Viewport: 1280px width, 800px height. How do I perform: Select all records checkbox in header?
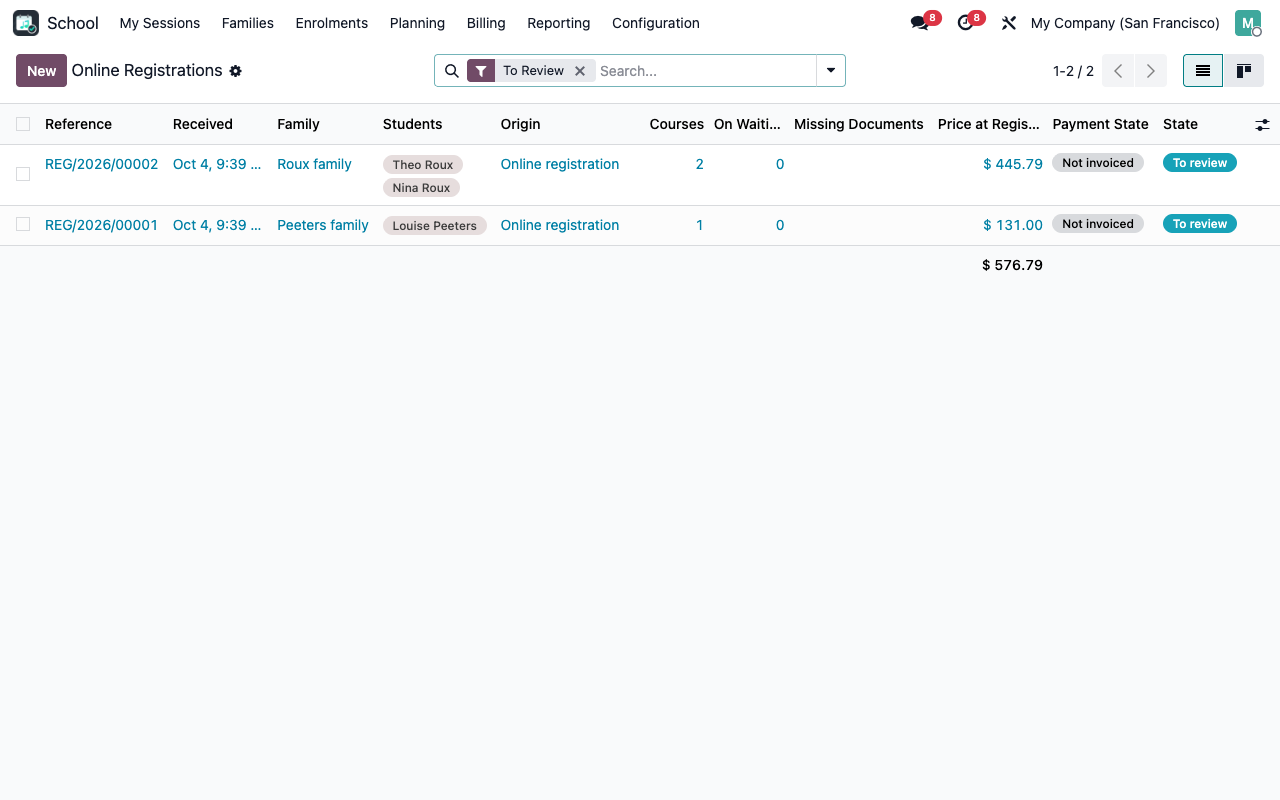pos(23,124)
